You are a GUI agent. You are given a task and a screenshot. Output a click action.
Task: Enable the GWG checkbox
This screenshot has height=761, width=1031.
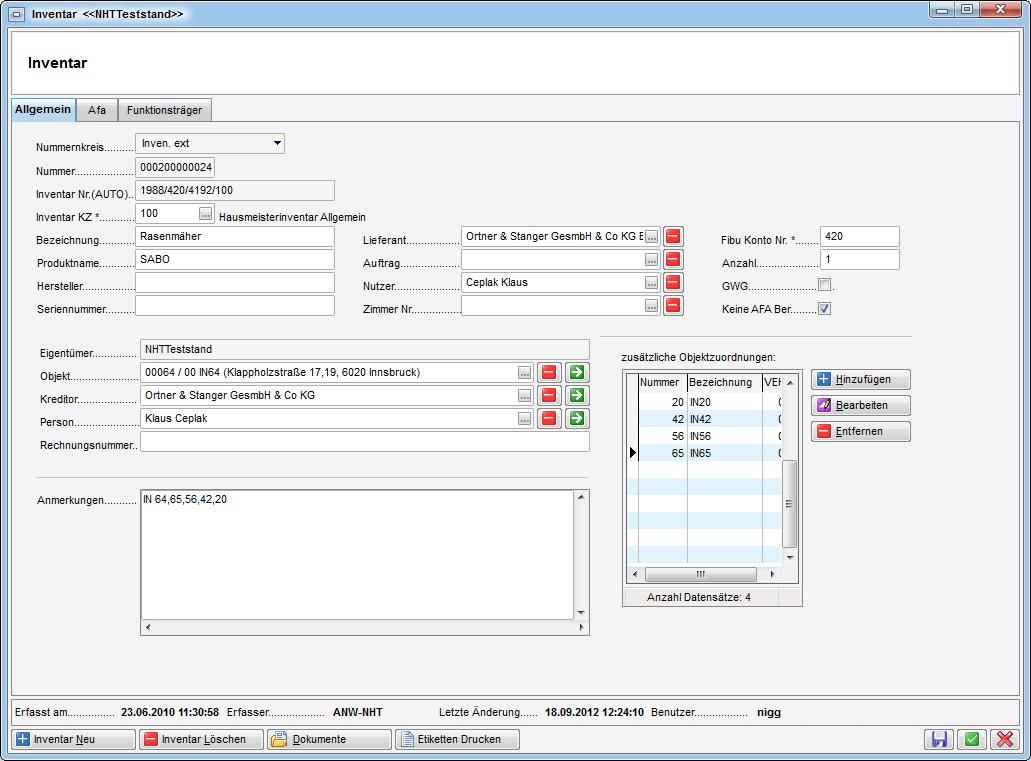824,286
